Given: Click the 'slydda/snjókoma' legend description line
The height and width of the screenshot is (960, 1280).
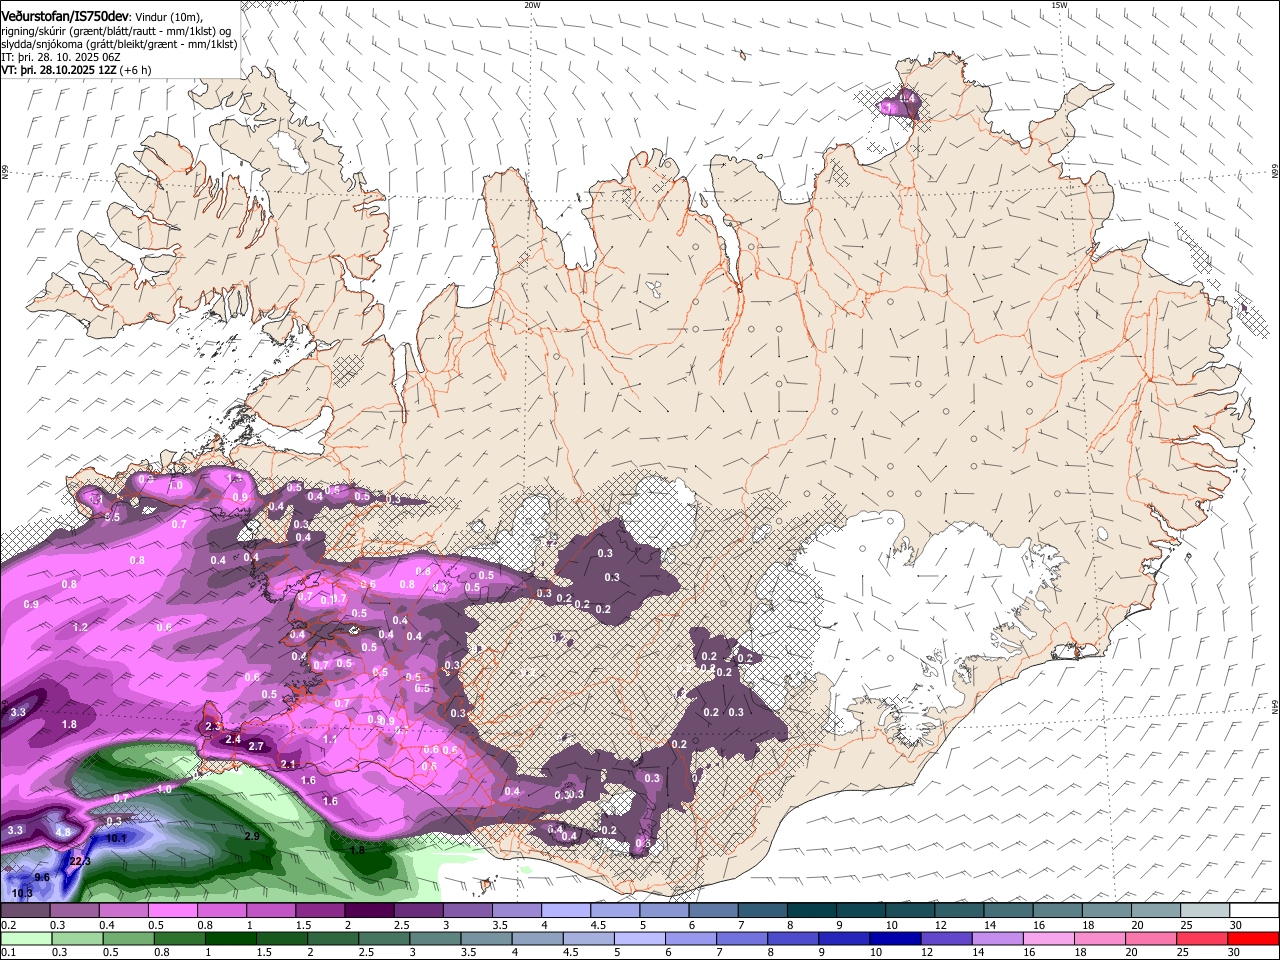Looking at the screenshot, I should click(119, 44).
